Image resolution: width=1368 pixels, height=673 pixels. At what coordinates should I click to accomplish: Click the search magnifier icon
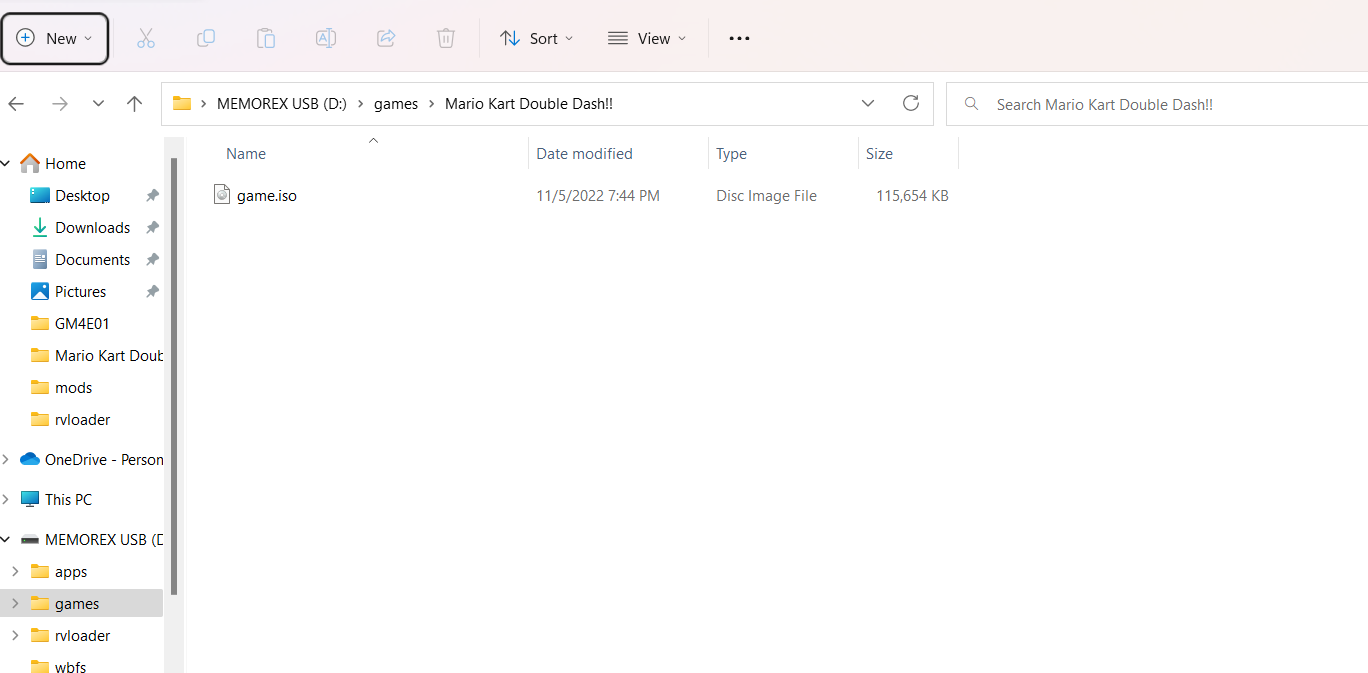[971, 104]
